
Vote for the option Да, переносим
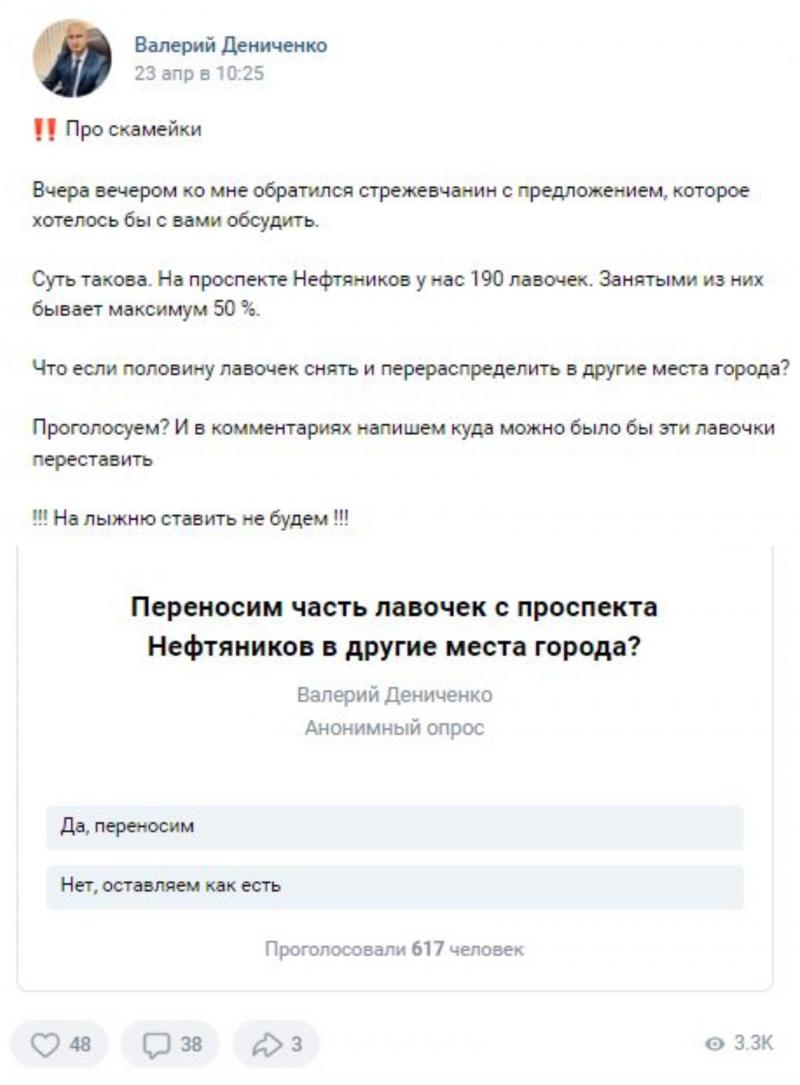394,827
